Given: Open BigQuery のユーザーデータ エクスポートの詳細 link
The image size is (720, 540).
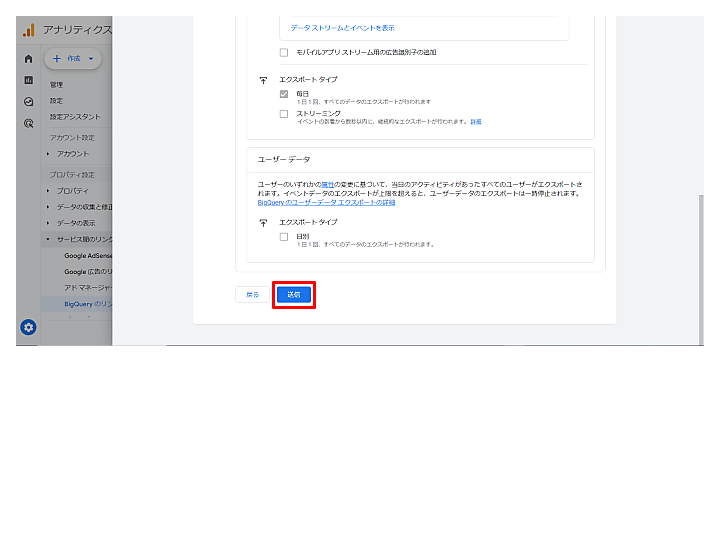Looking at the screenshot, I should [x=326, y=202].
